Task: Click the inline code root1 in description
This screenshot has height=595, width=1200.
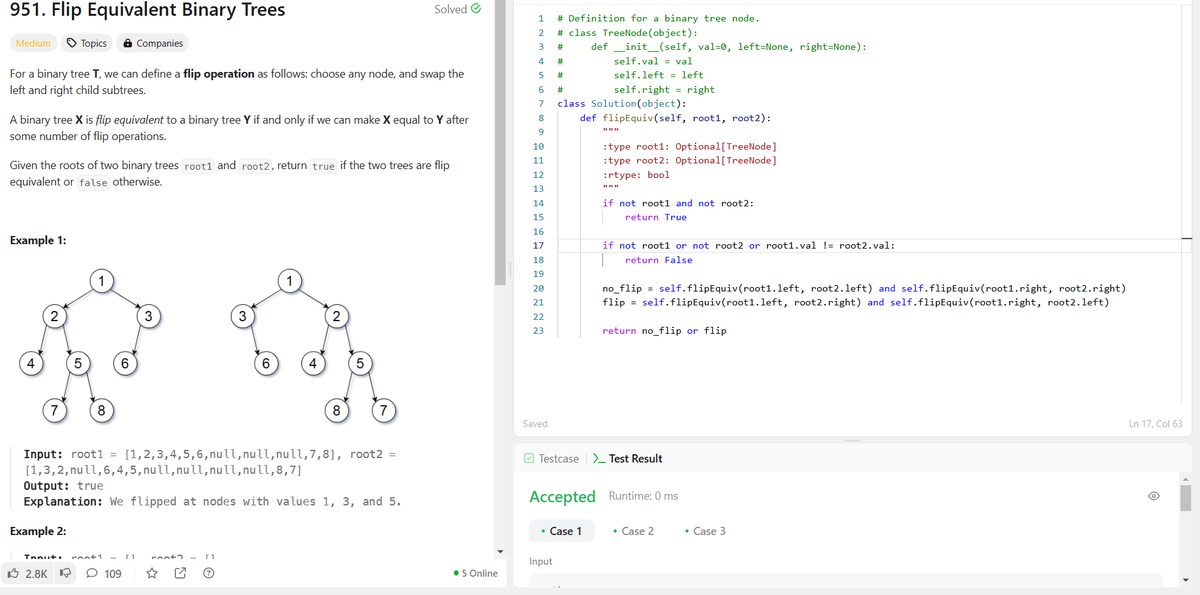Action: 198,166
